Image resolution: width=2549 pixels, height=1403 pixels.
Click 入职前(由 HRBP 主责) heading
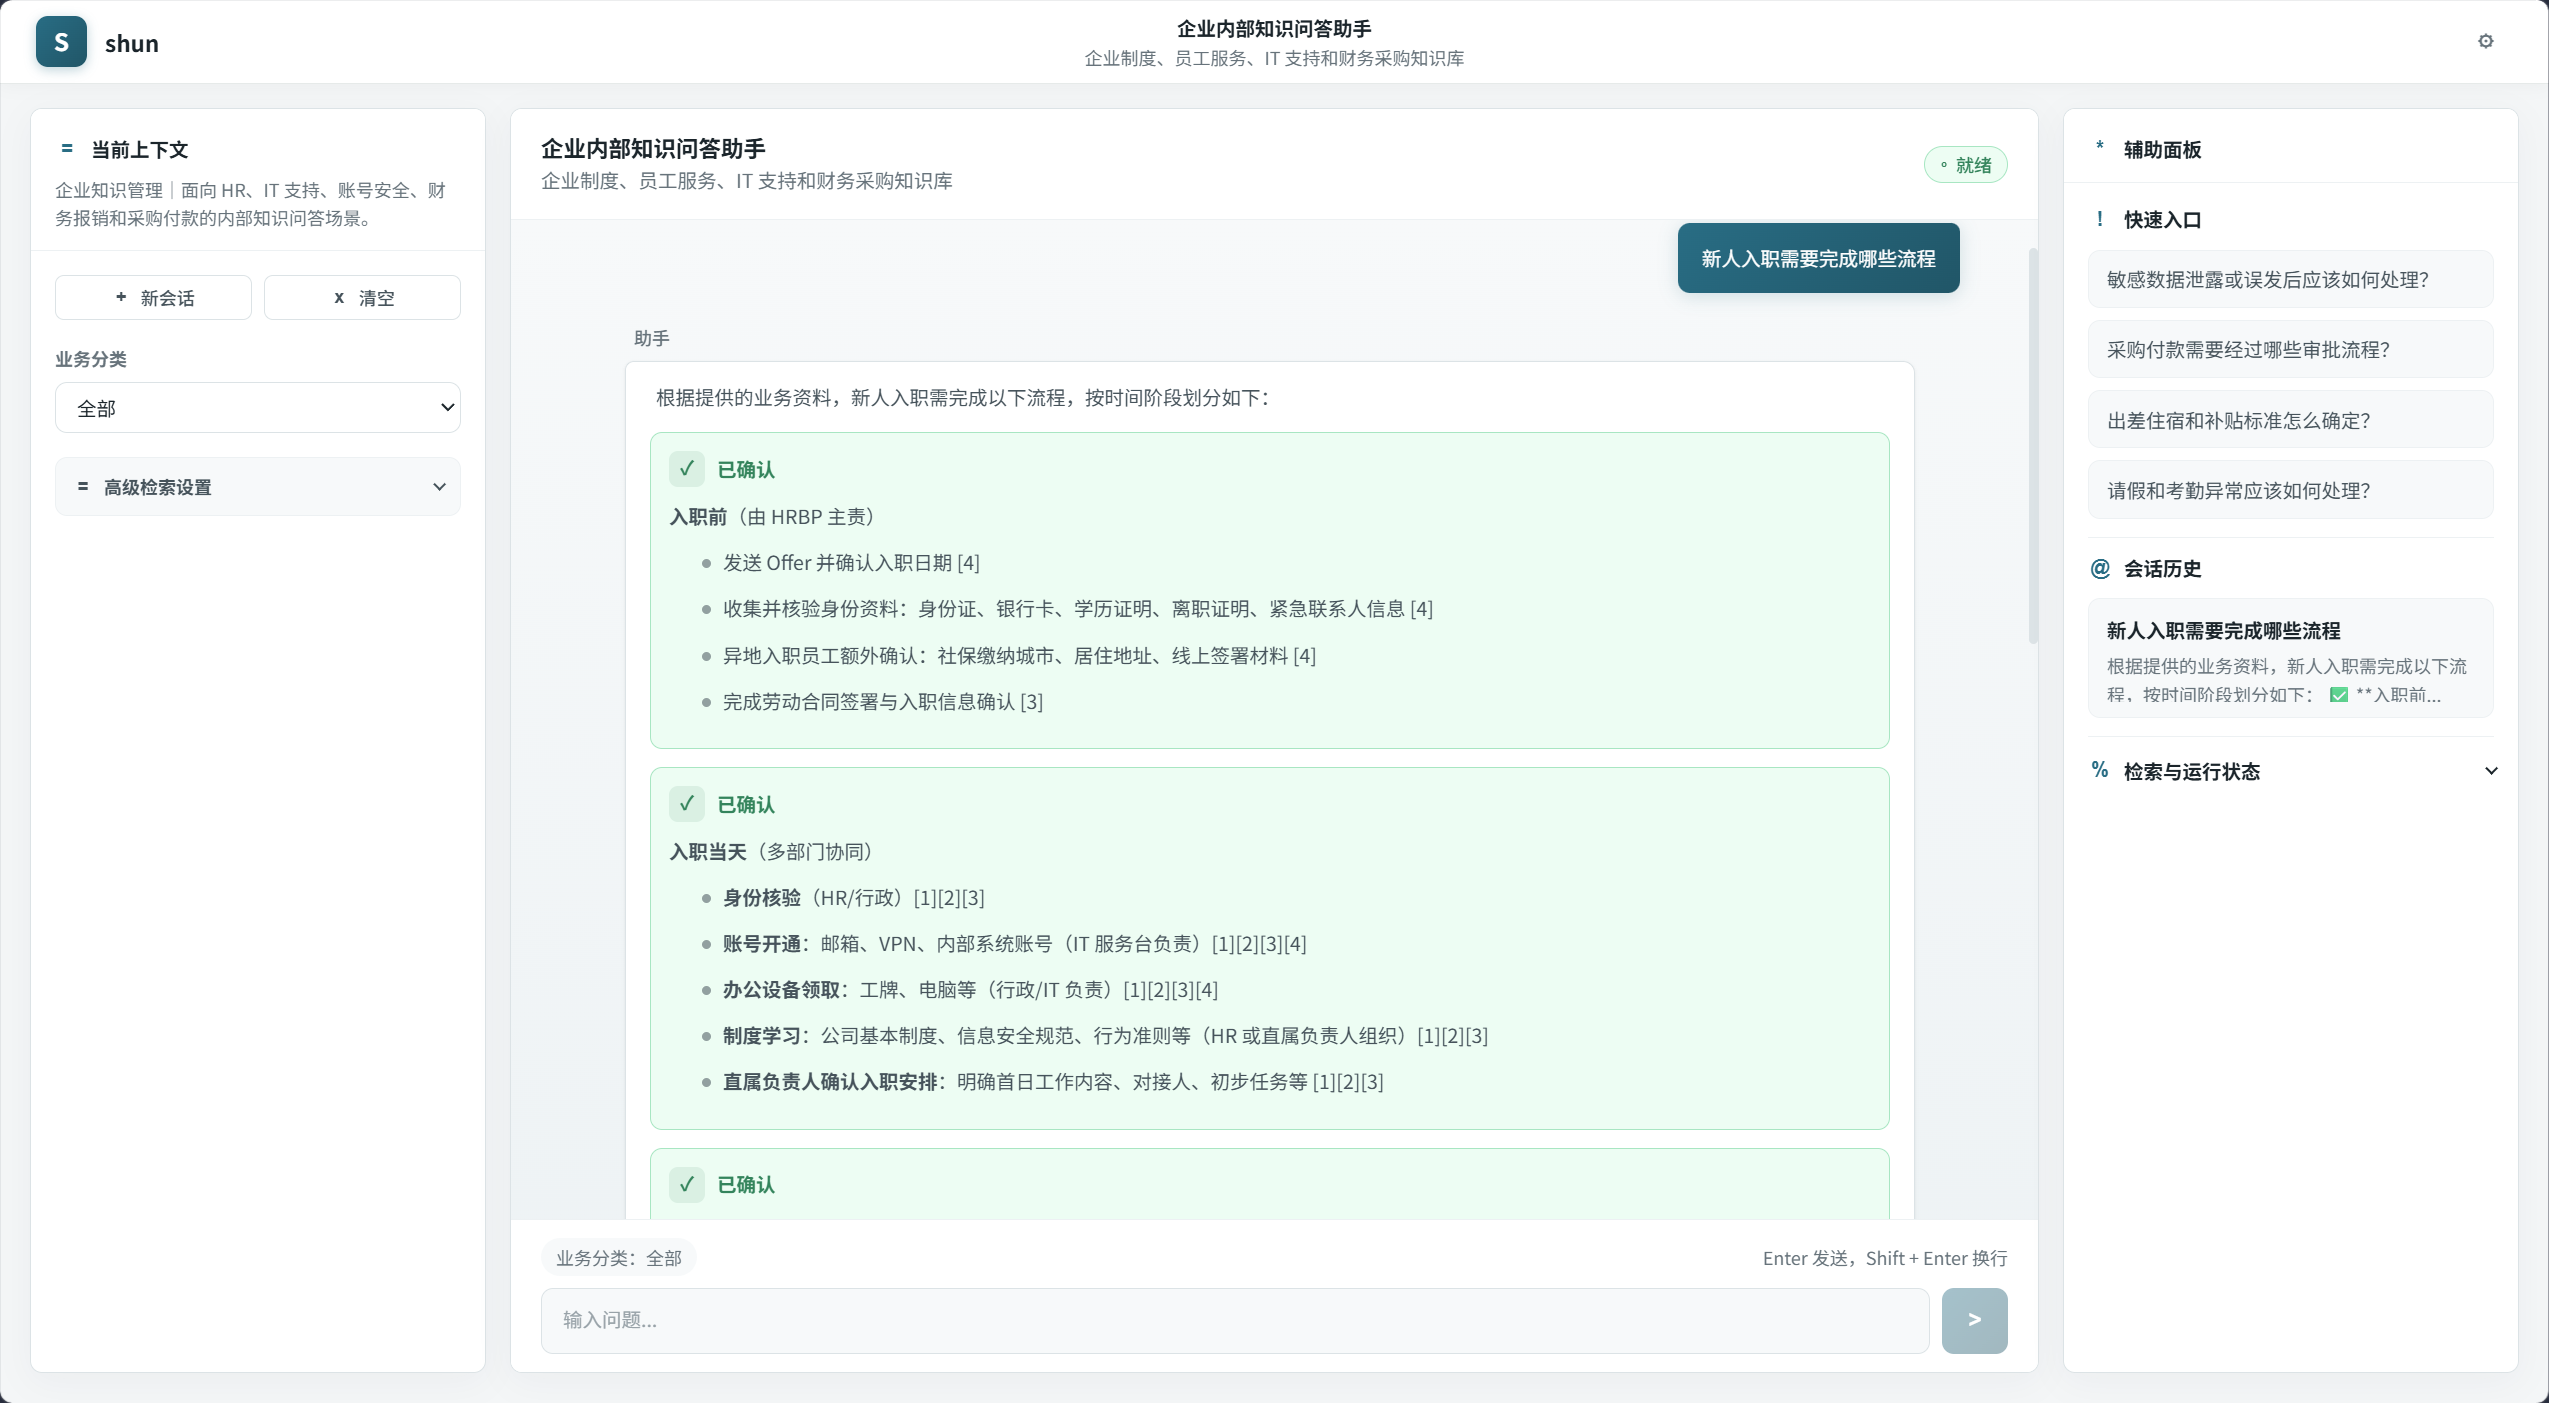[x=772, y=517]
